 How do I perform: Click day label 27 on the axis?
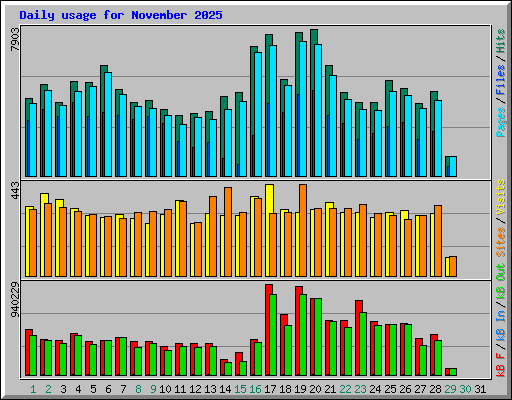pos(420,389)
